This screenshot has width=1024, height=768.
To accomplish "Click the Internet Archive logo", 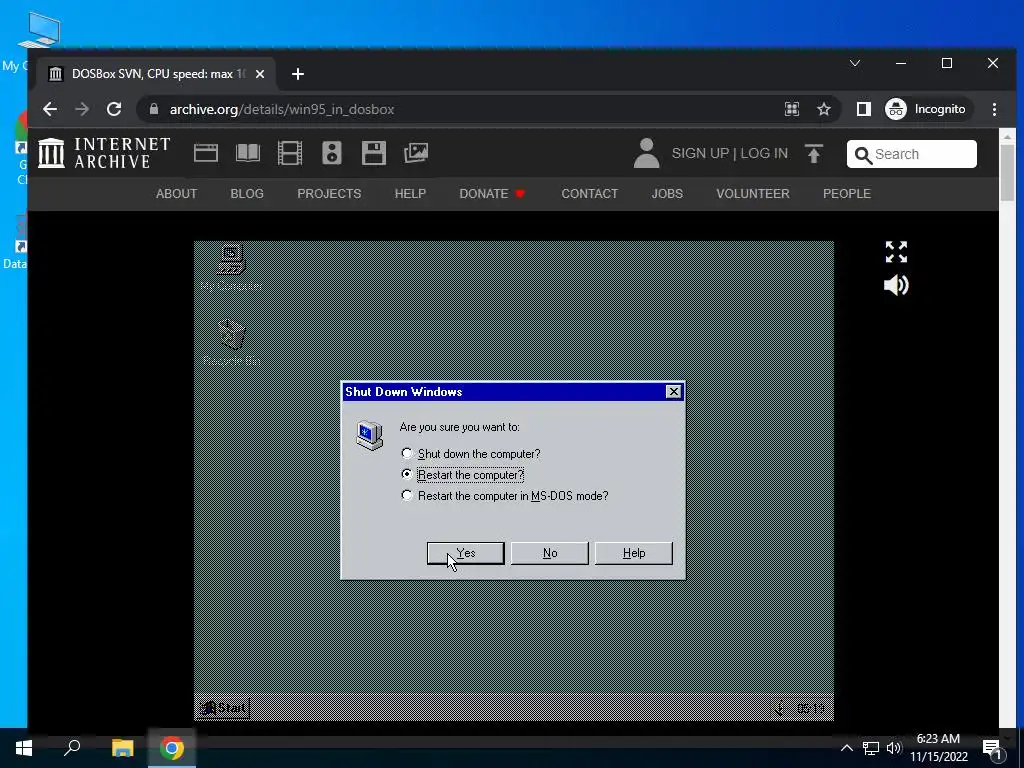I will (104, 153).
